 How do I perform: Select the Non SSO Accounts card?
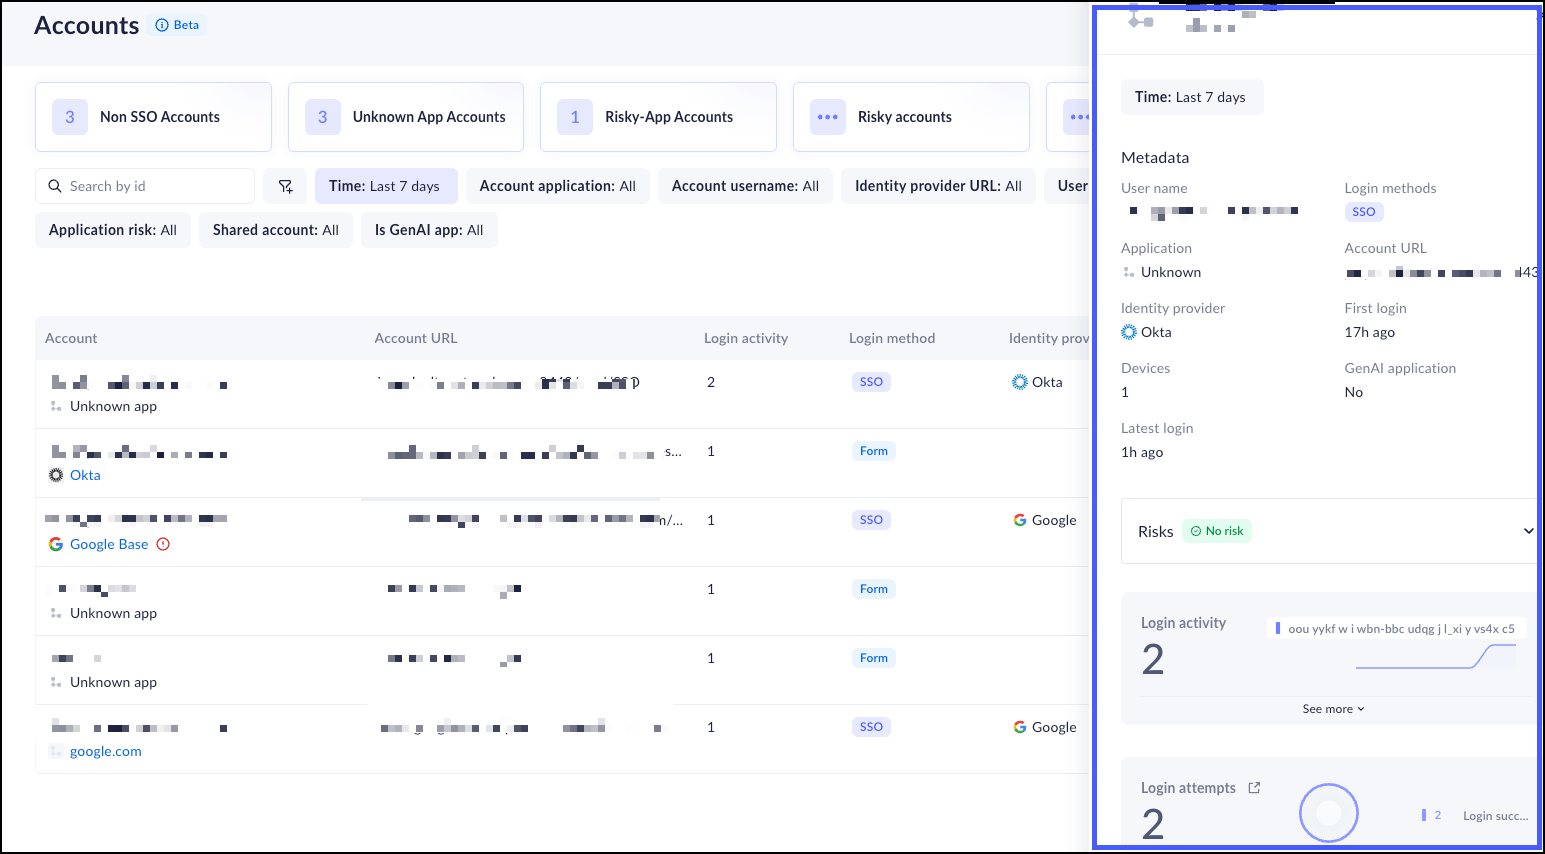[153, 117]
